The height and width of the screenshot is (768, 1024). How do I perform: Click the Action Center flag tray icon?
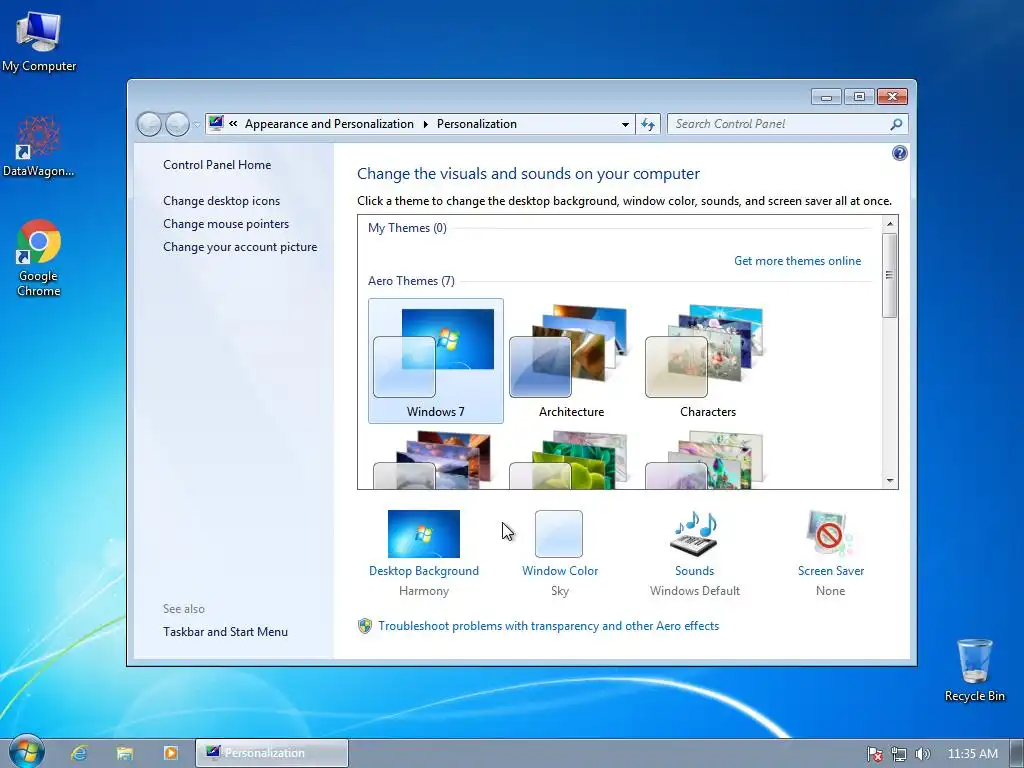coord(874,754)
